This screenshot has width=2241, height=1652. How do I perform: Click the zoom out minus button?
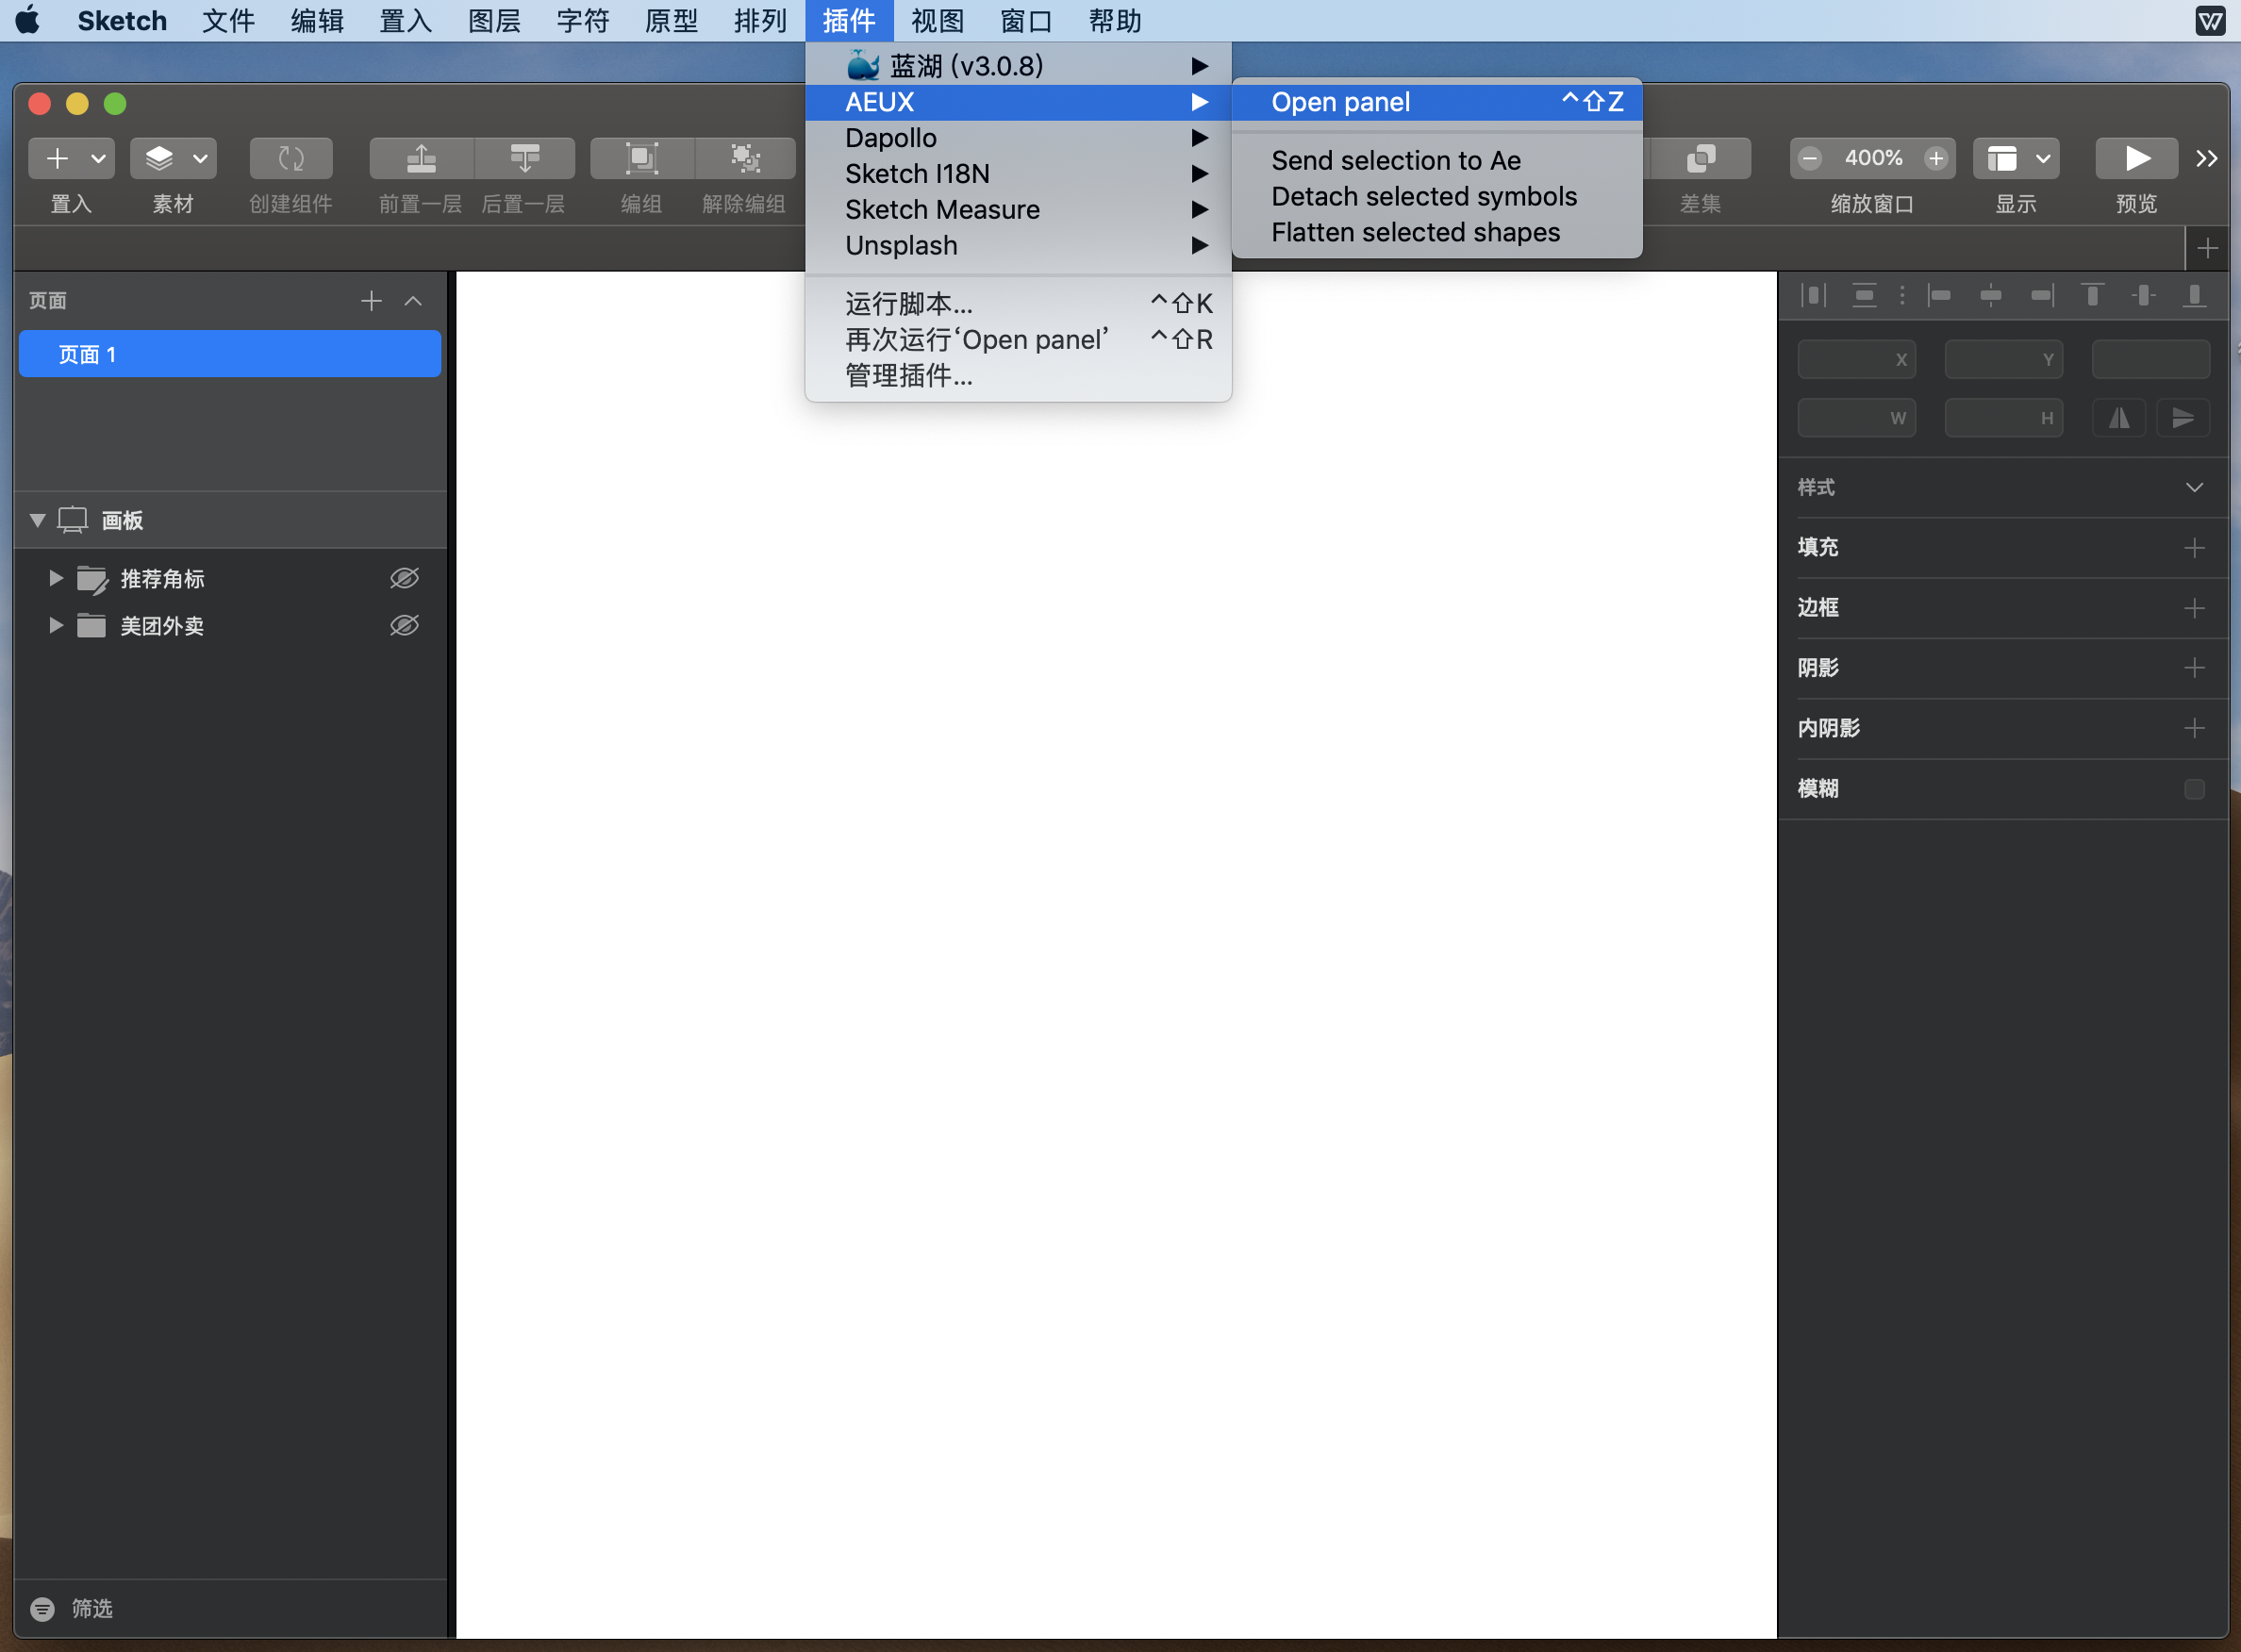click(x=1809, y=158)
